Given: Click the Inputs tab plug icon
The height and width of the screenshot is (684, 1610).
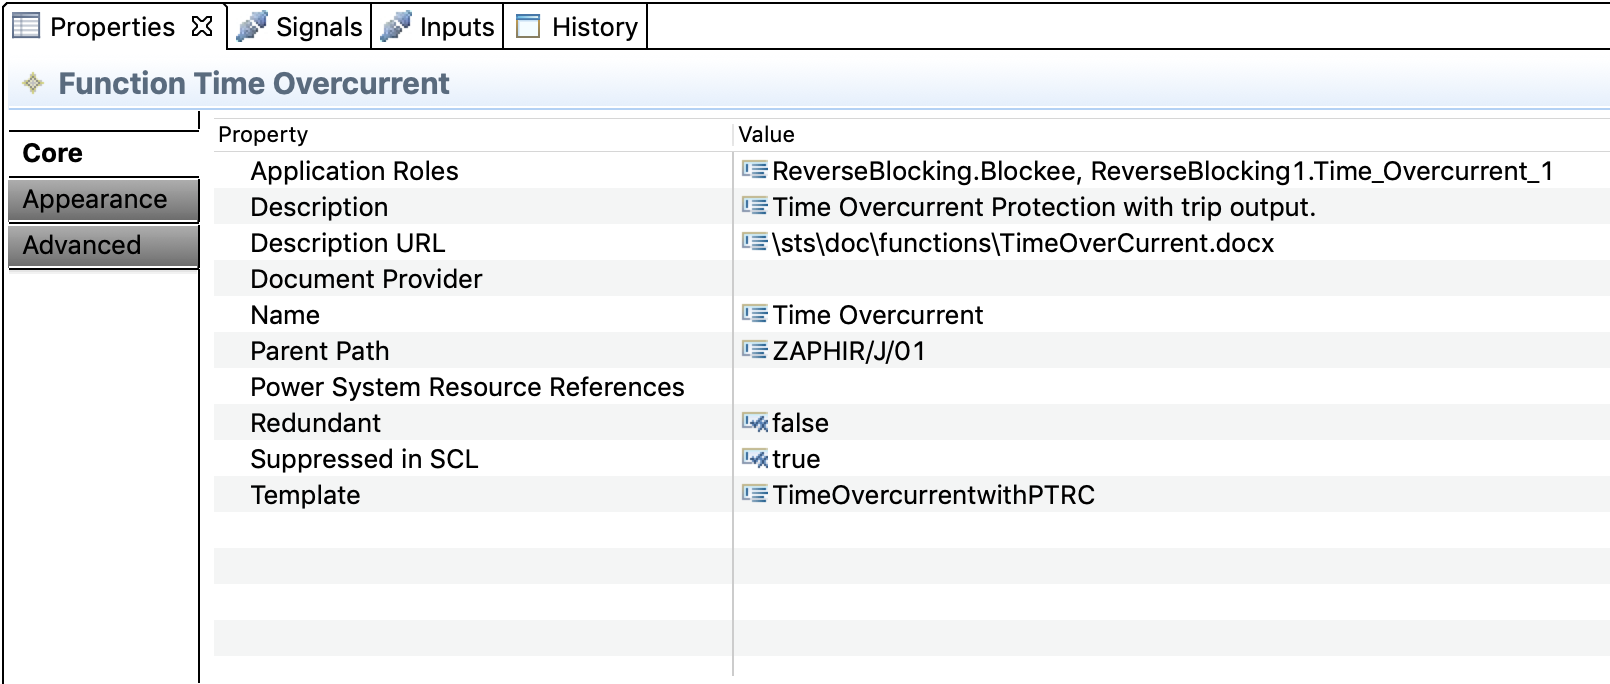Looking at the screenshot, I should tap(396, 26).
